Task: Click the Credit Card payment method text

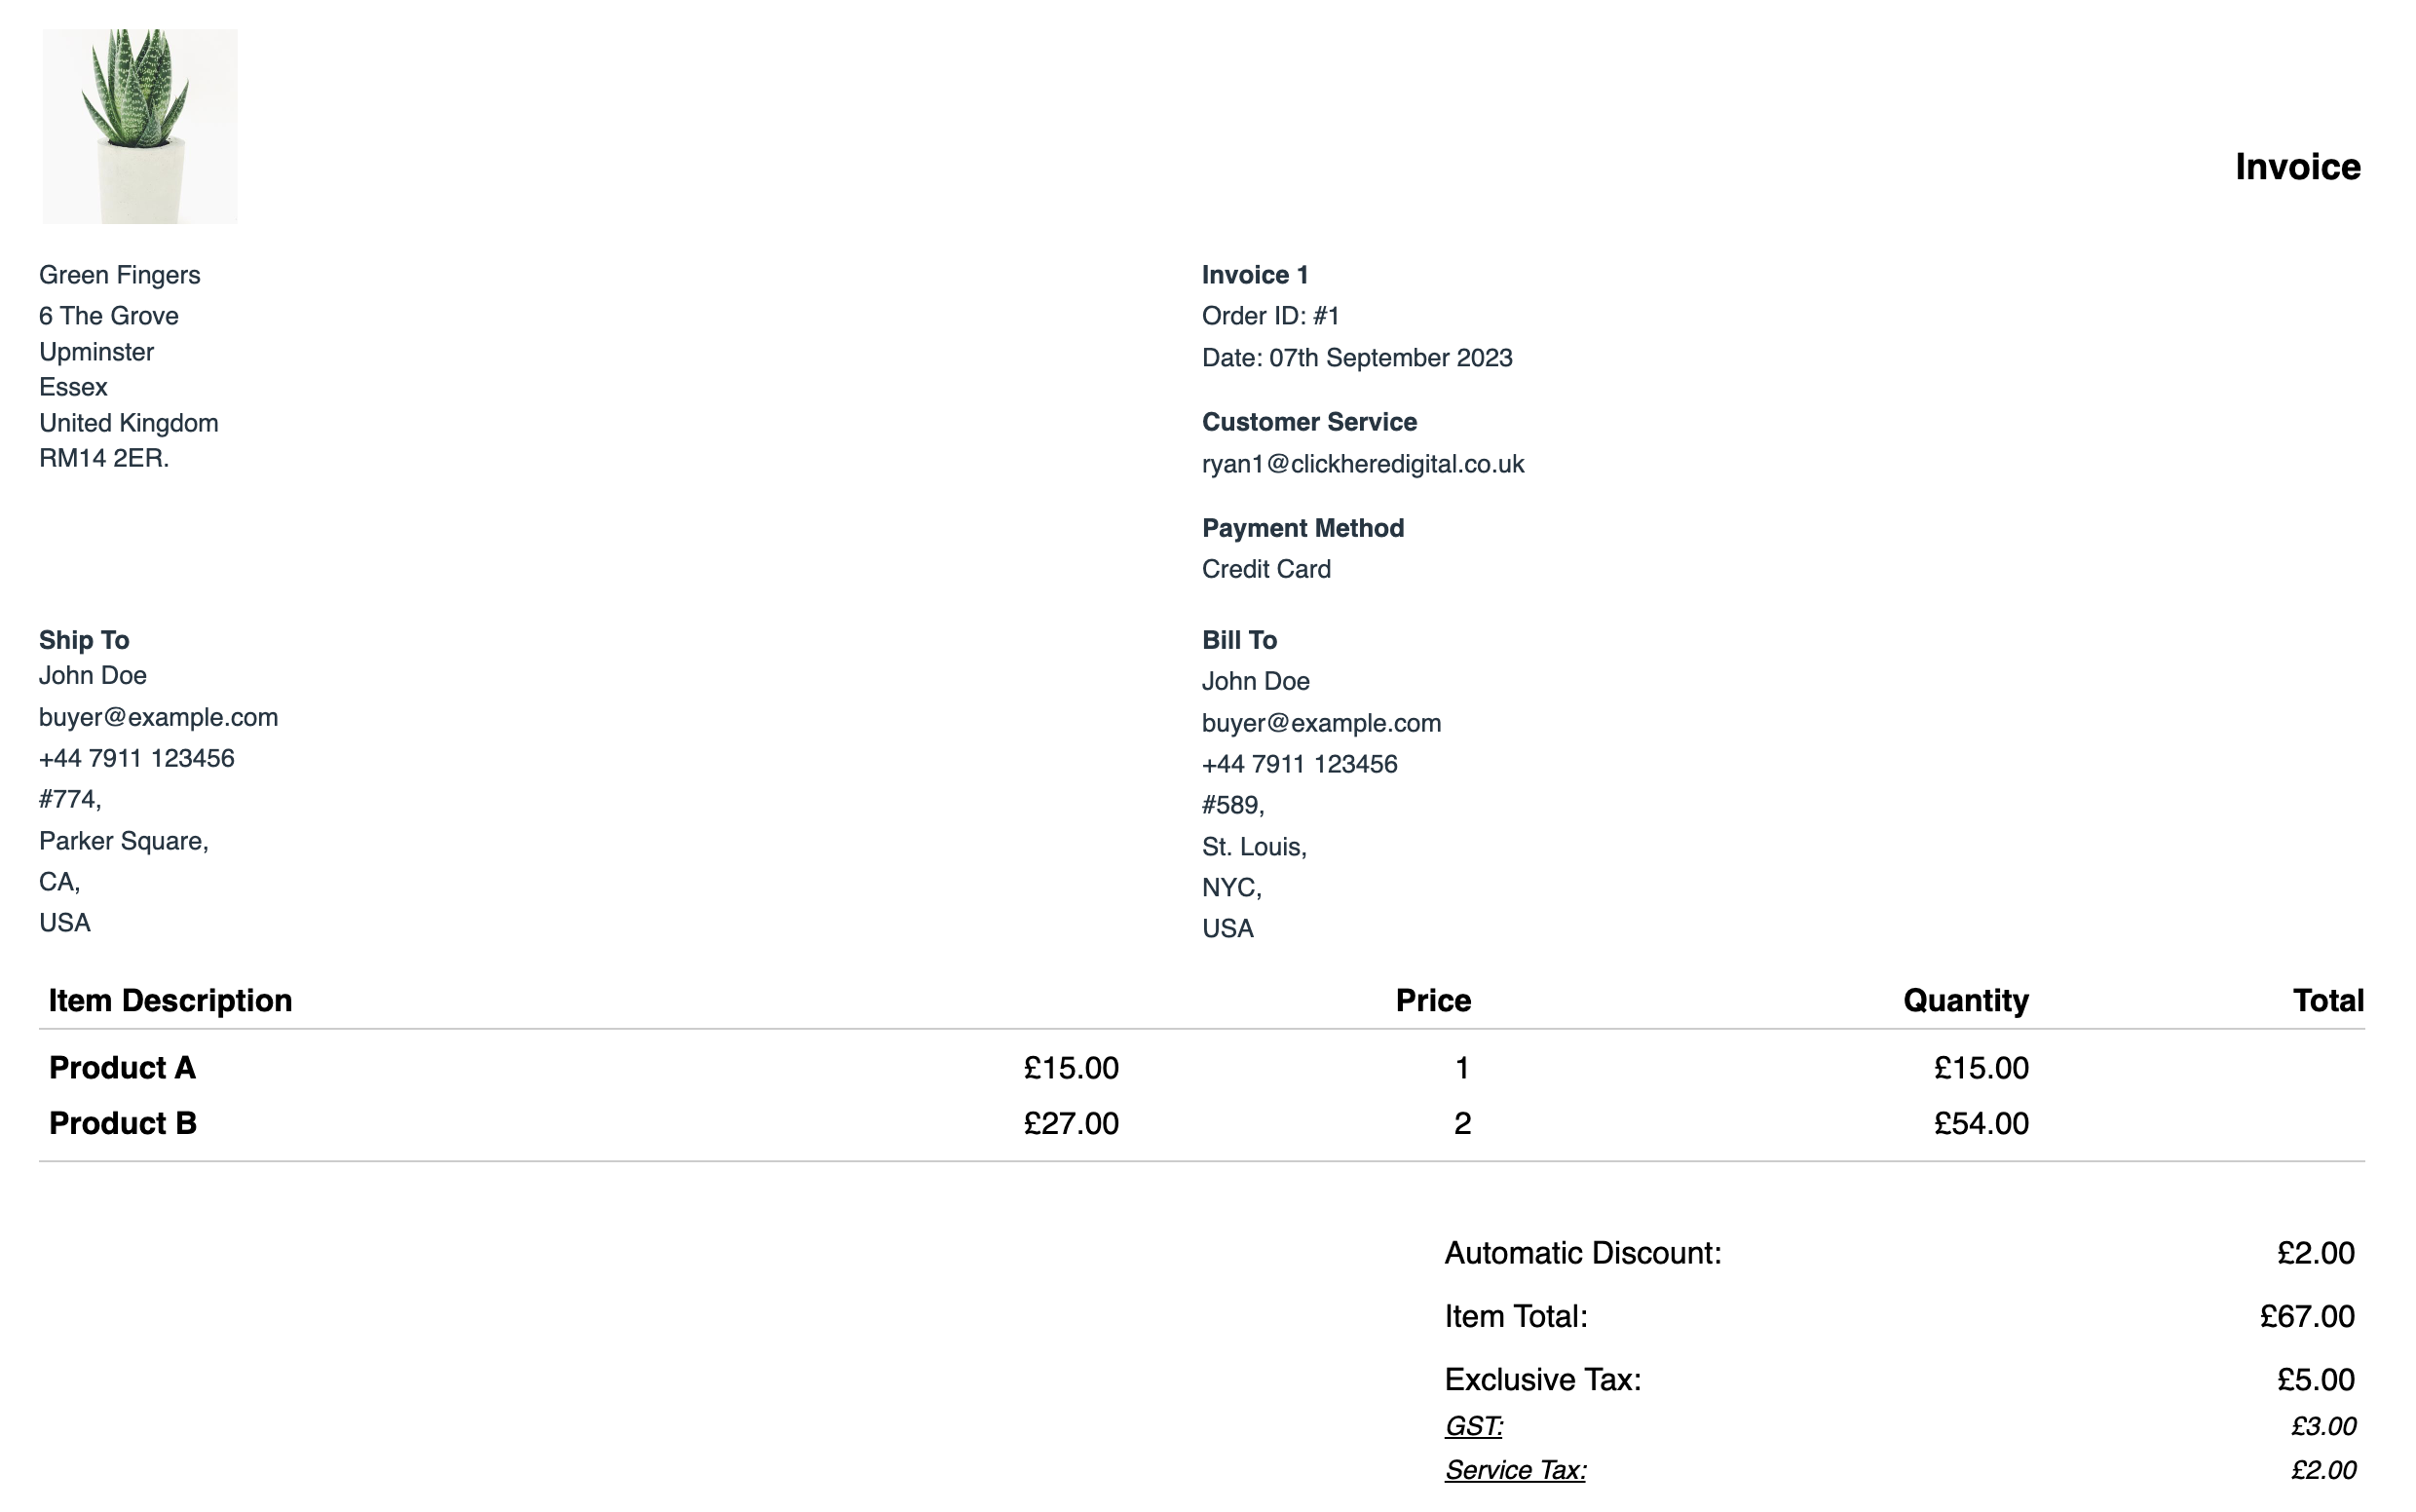Action: [x=1266, y=569]
